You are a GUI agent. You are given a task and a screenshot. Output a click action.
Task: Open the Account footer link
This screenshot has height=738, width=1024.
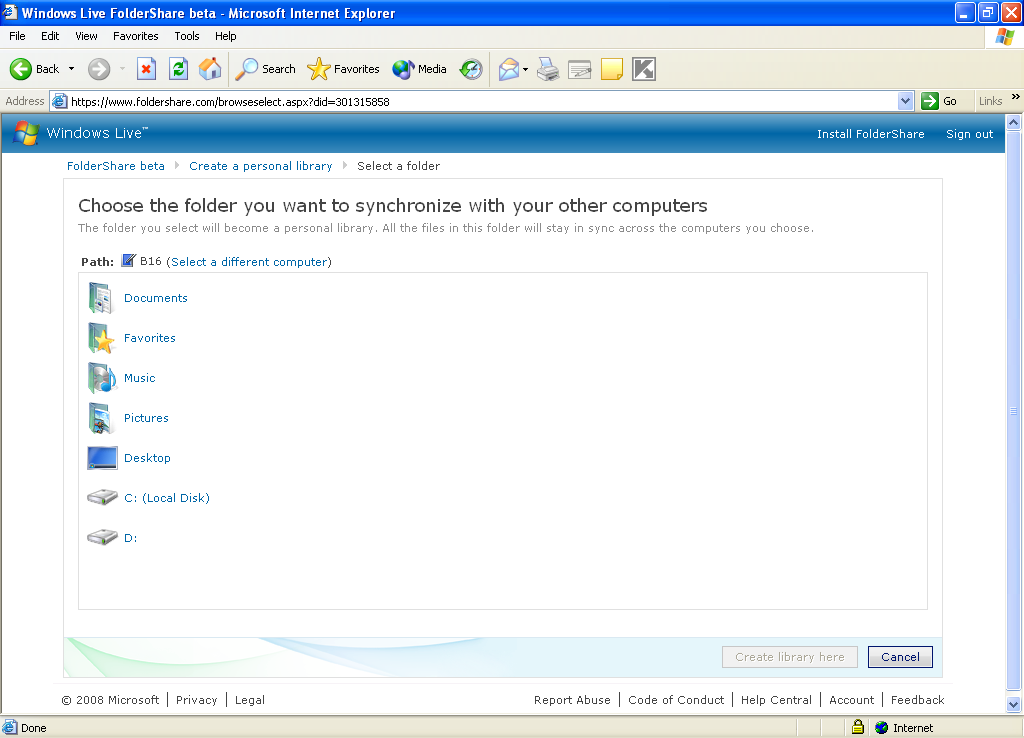tap(852, 700)
